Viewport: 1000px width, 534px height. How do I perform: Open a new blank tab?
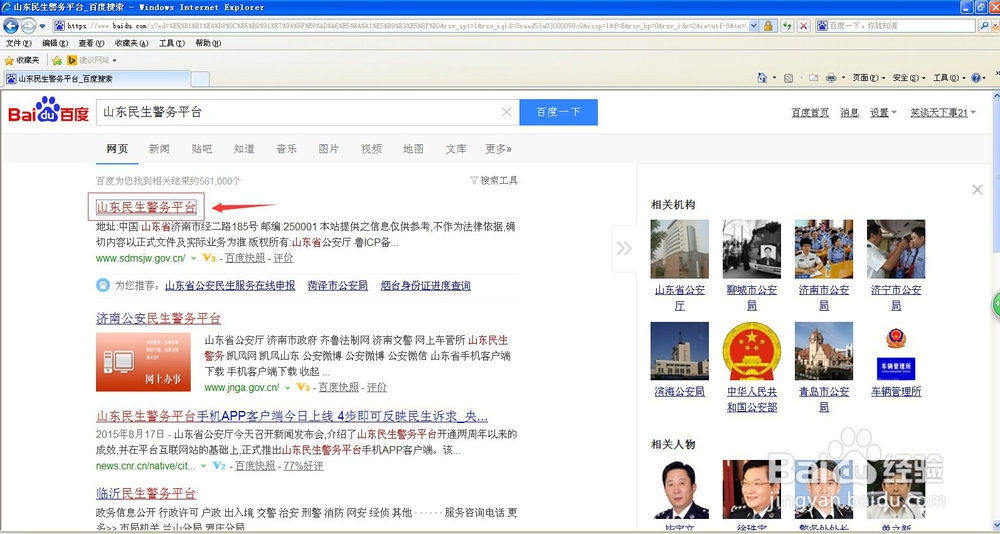[200, 79]
